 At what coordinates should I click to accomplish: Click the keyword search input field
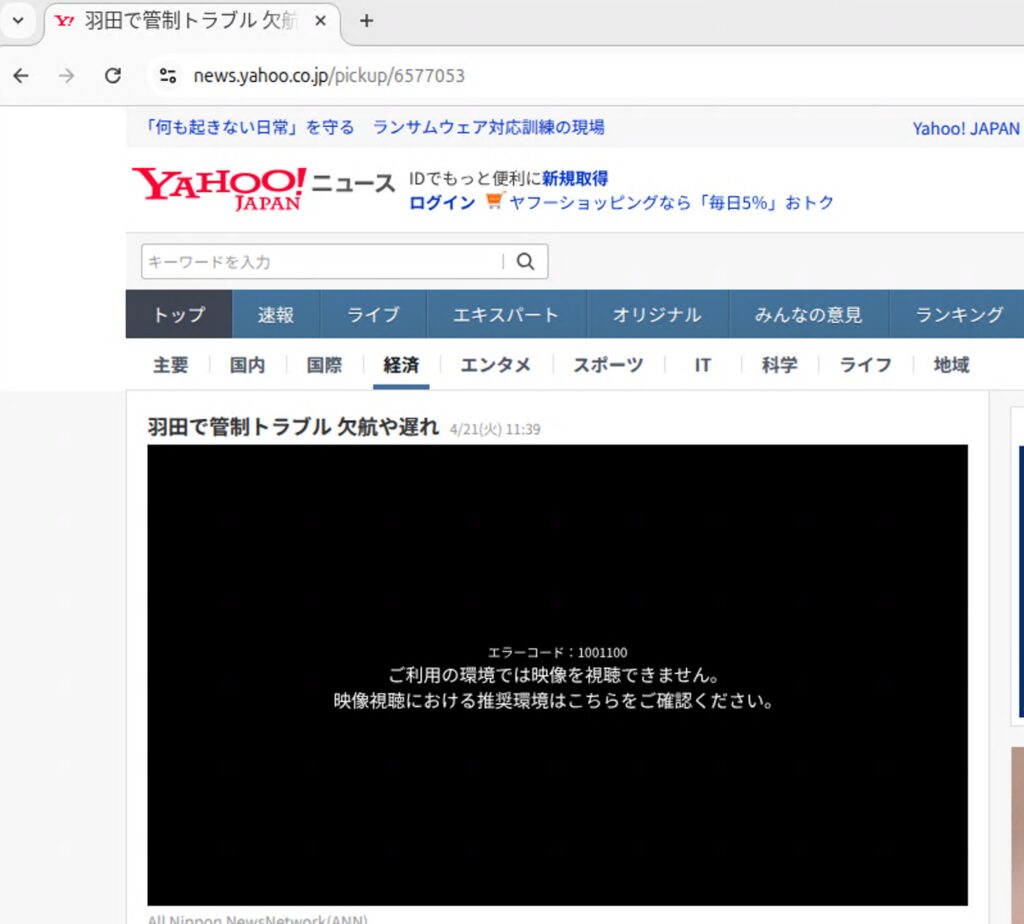(x=322, y=262)
